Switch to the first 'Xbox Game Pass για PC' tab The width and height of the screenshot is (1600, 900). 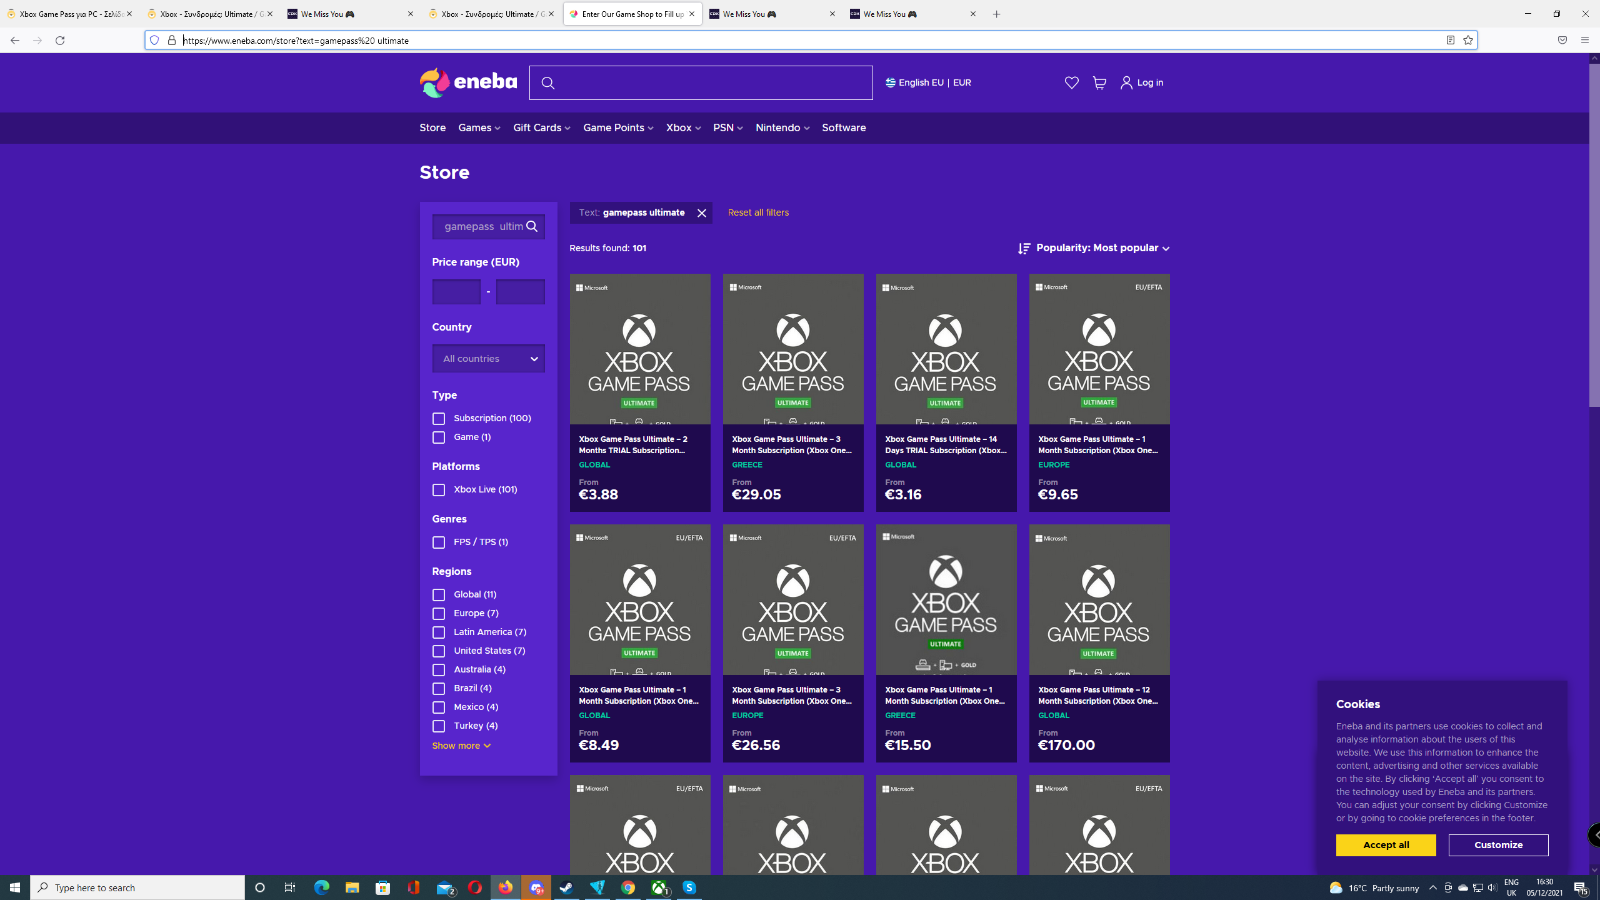coord(69,14)
